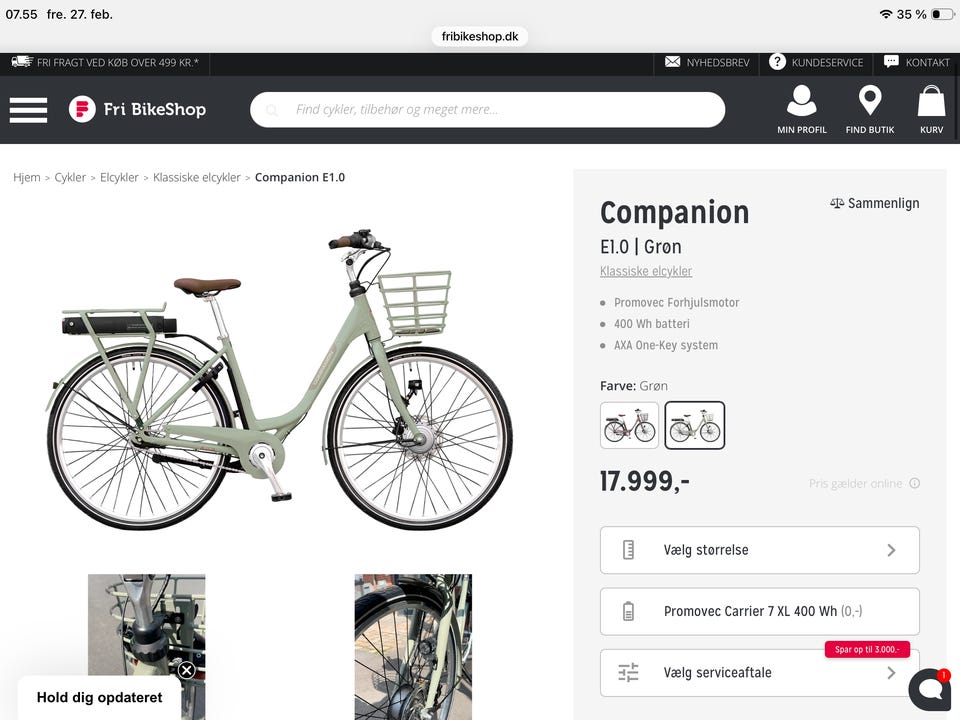This screenshot has height=720, width=960.
Task: Select the white bike color variant
Action: 630,426
